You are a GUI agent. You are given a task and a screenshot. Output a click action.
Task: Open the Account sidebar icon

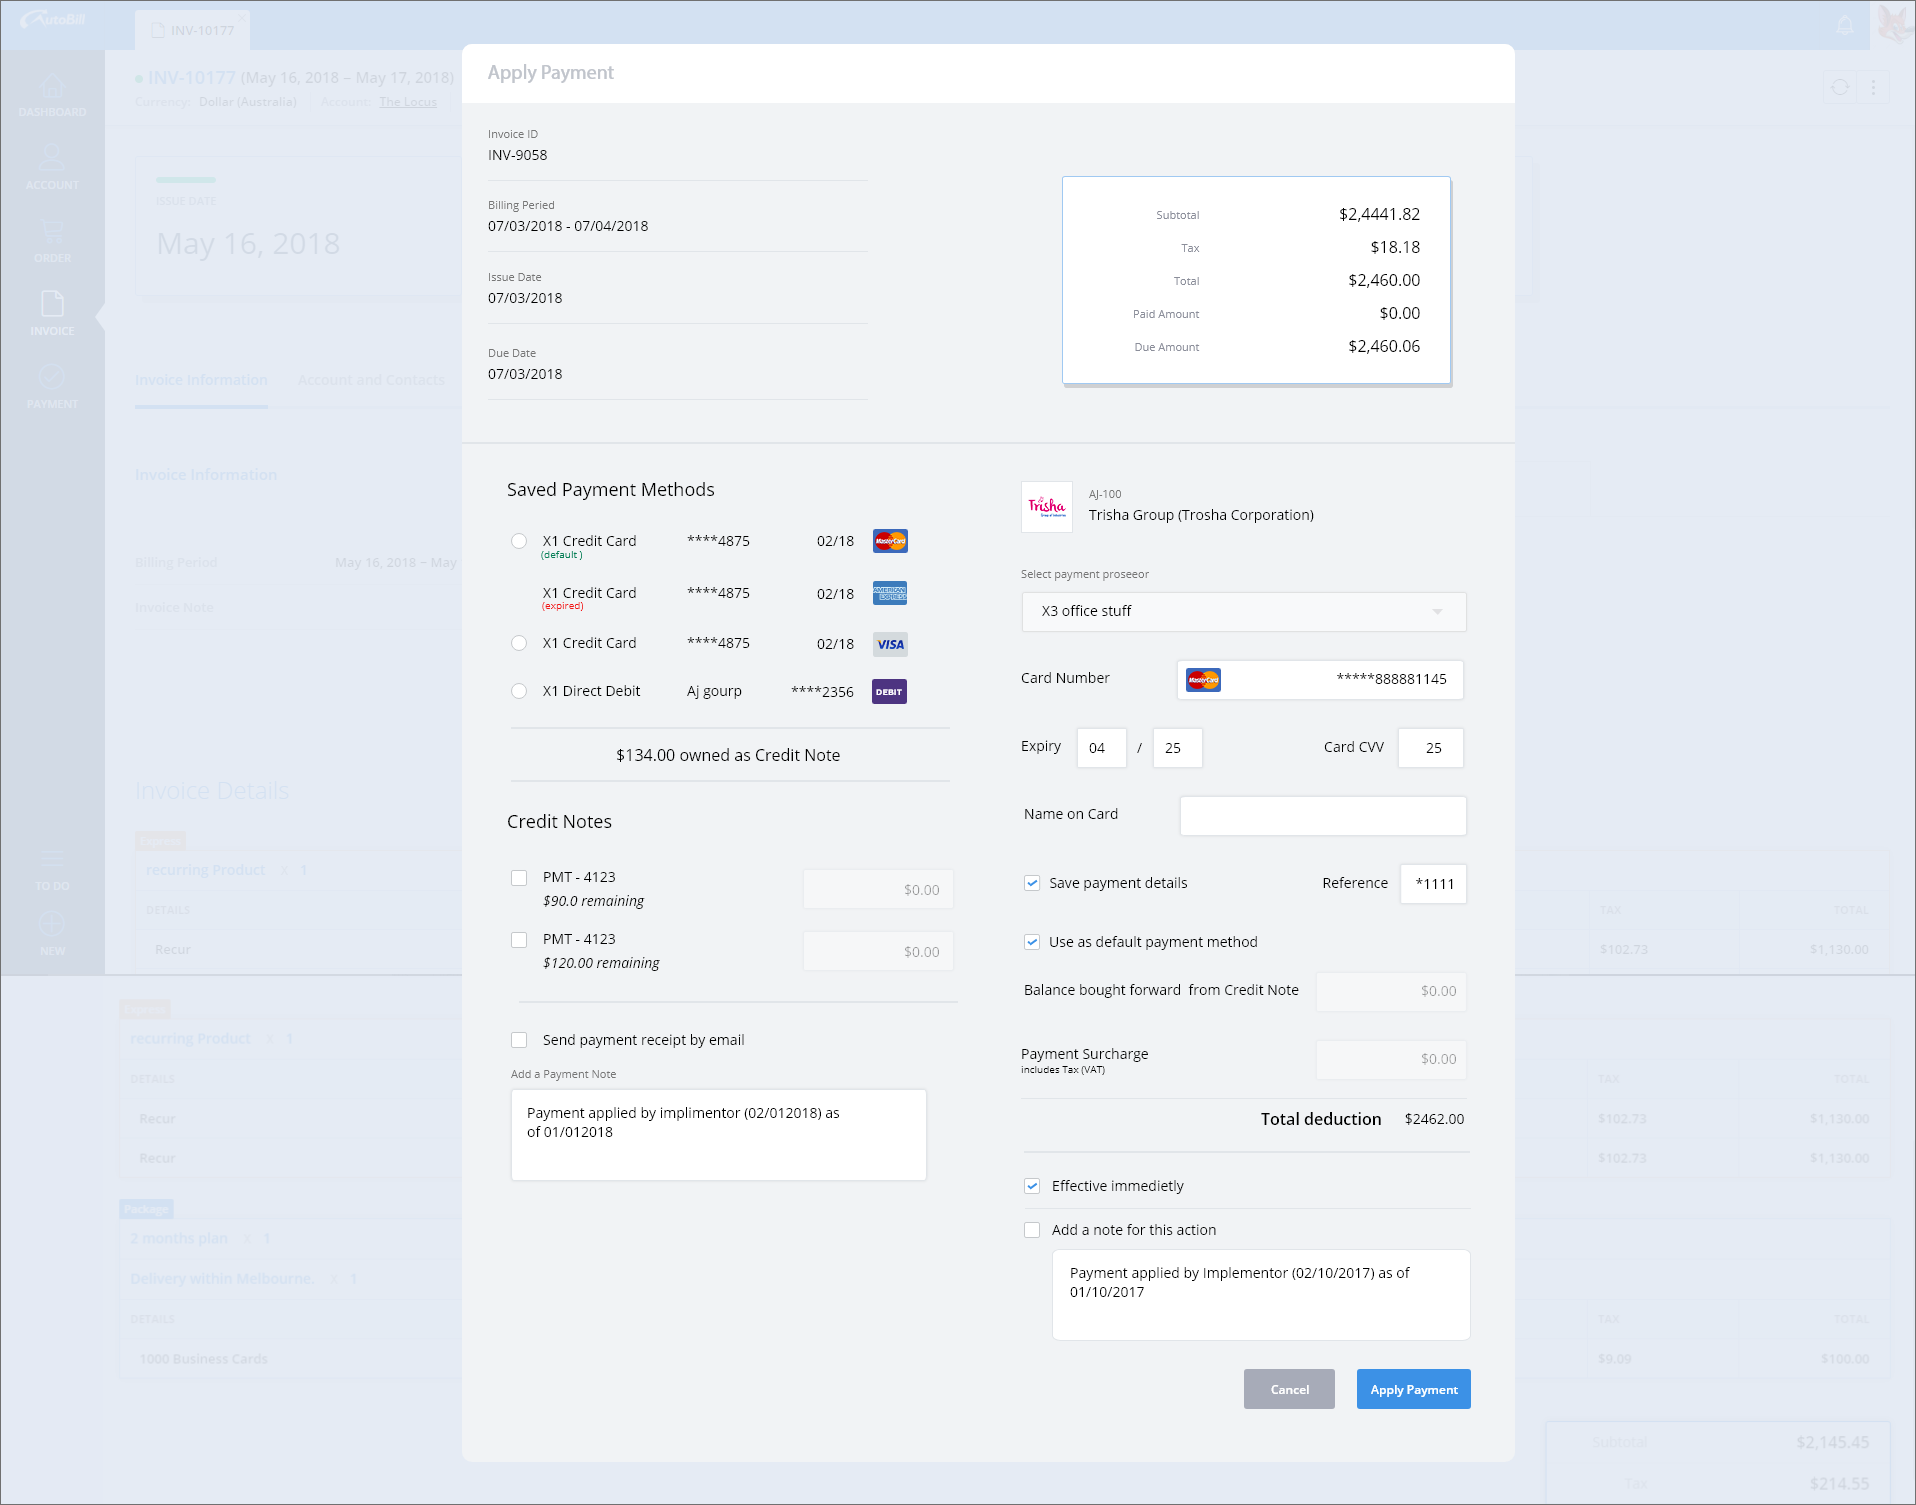(x=52, y=159)
